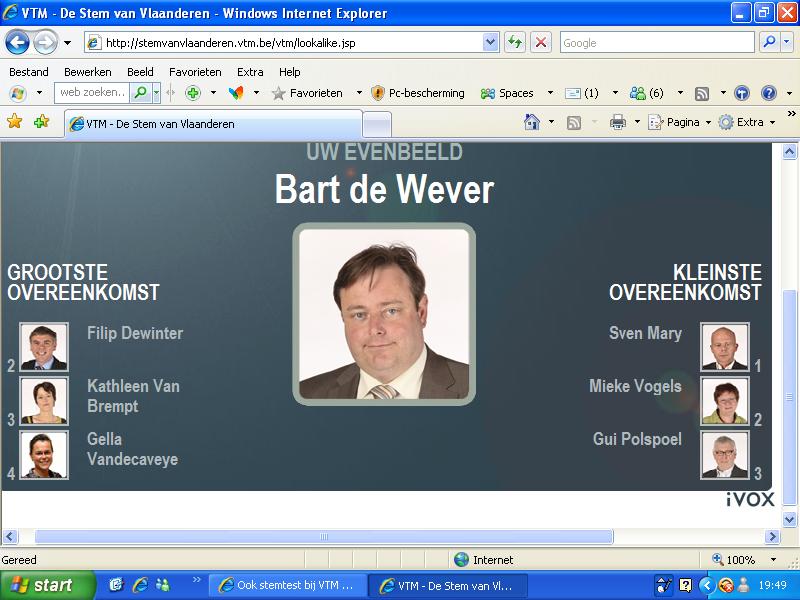Viewport: 800px width, 600px height.
Task: Click the 'web zoeken' toolbar search field
Action: click(x=92, y=92)
